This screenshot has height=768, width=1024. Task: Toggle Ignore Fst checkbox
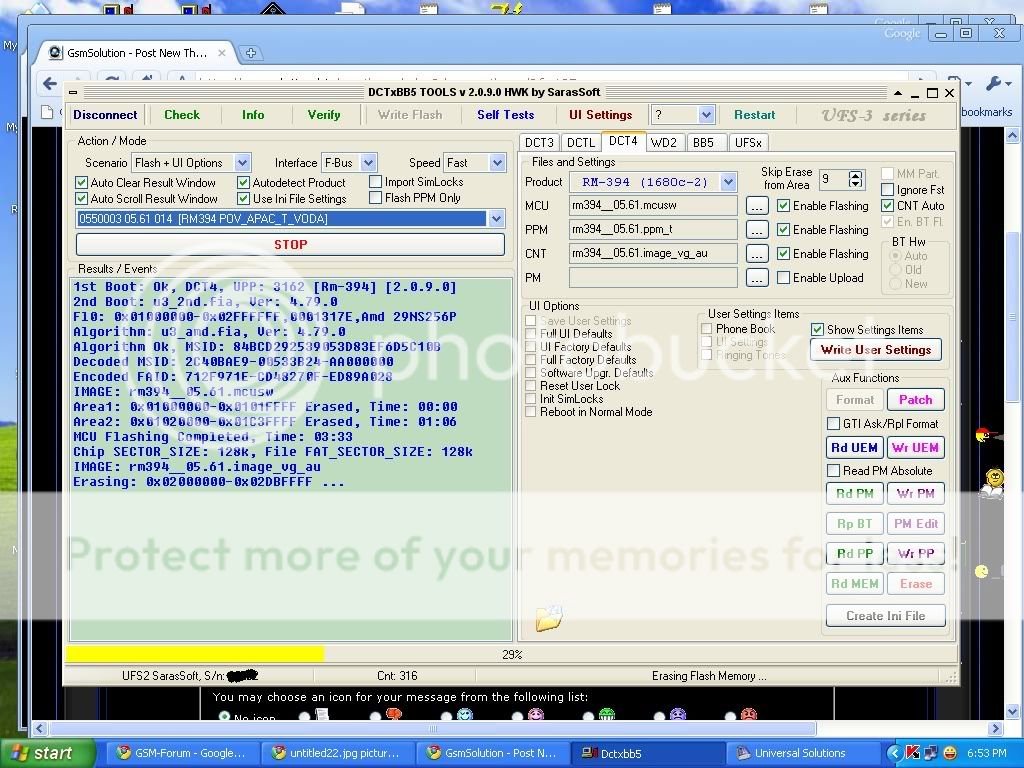(x=888, y=189)
